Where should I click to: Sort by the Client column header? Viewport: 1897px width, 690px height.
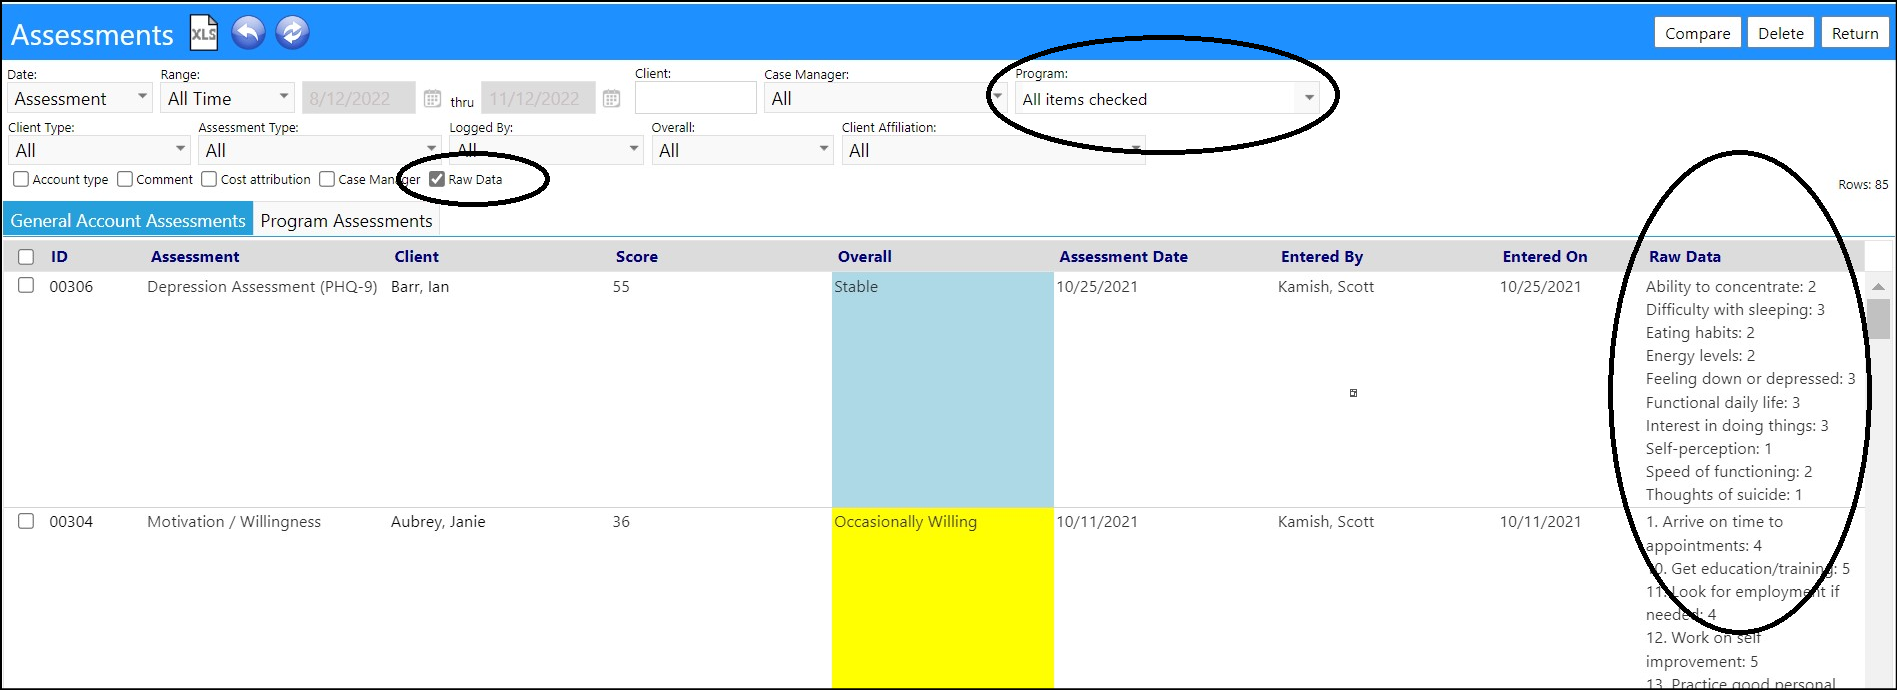tap(416, 257)
